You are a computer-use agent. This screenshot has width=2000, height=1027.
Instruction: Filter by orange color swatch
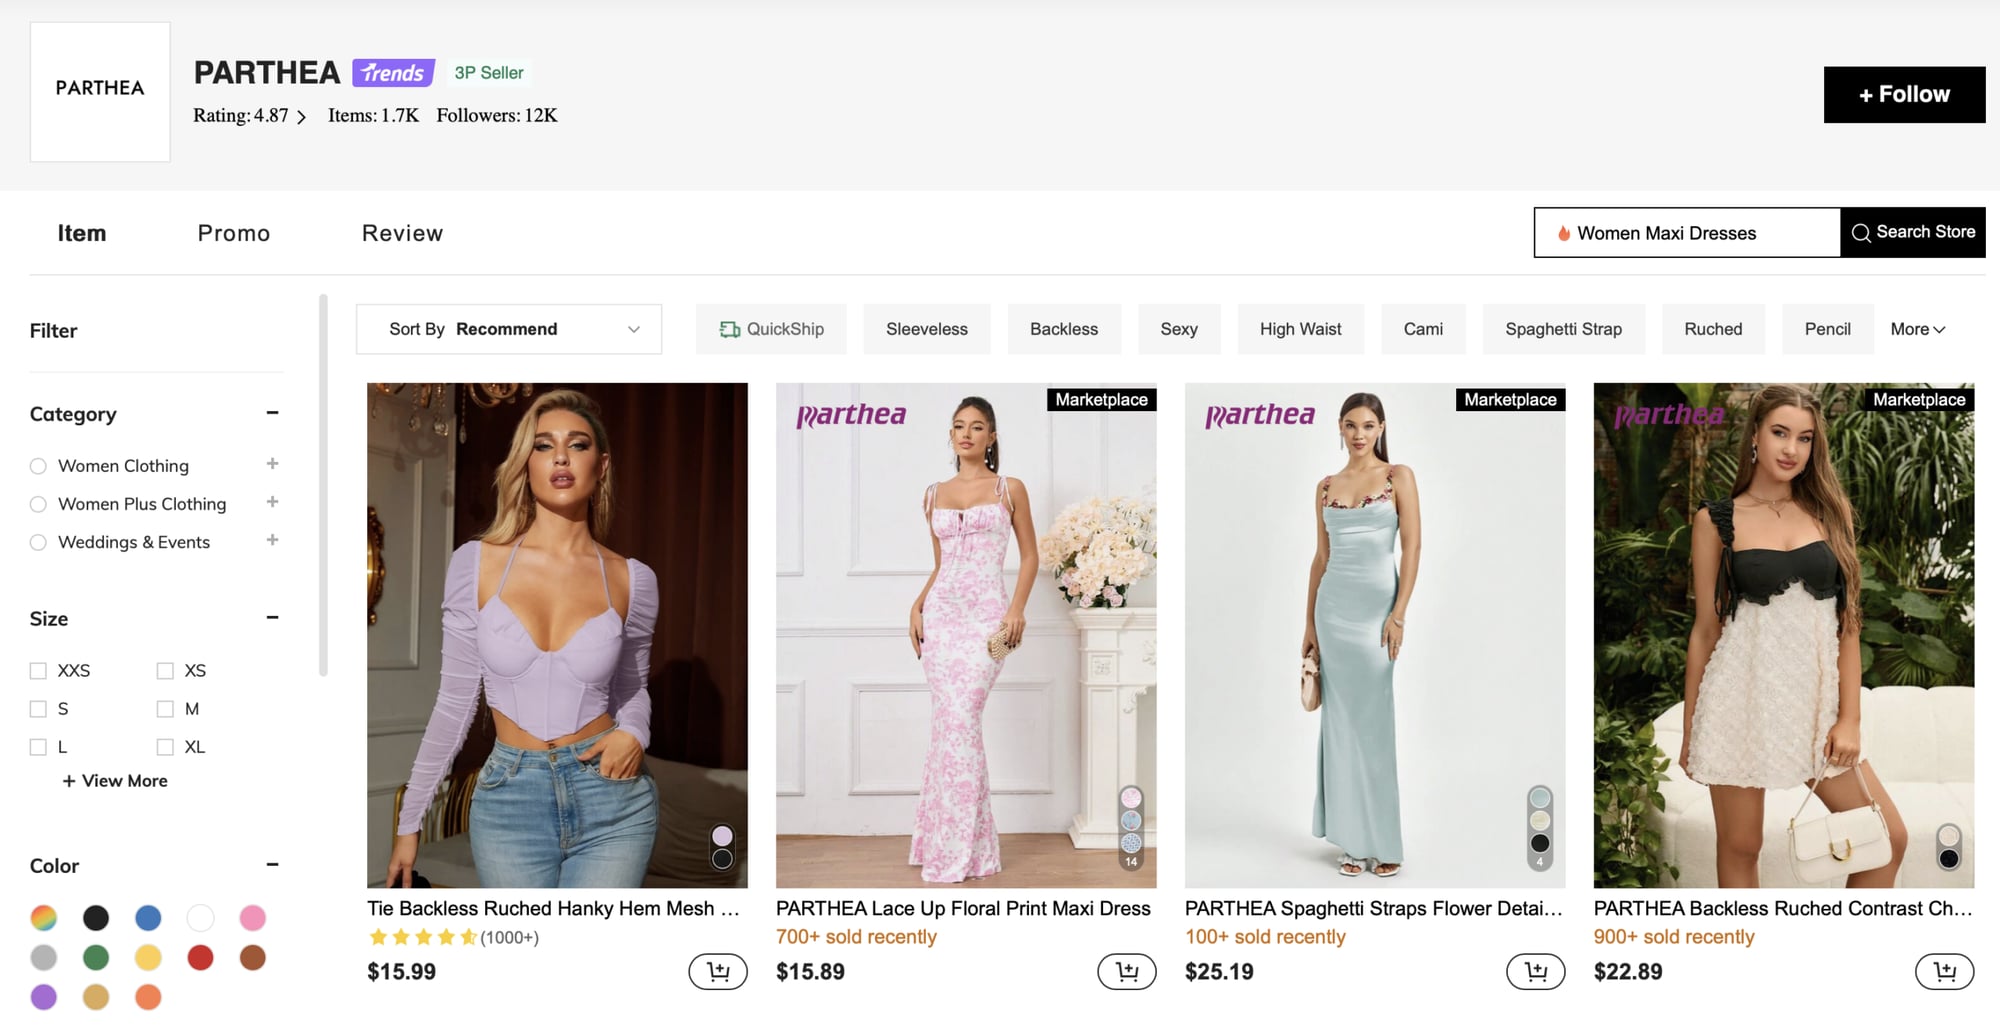click(148, 997)
